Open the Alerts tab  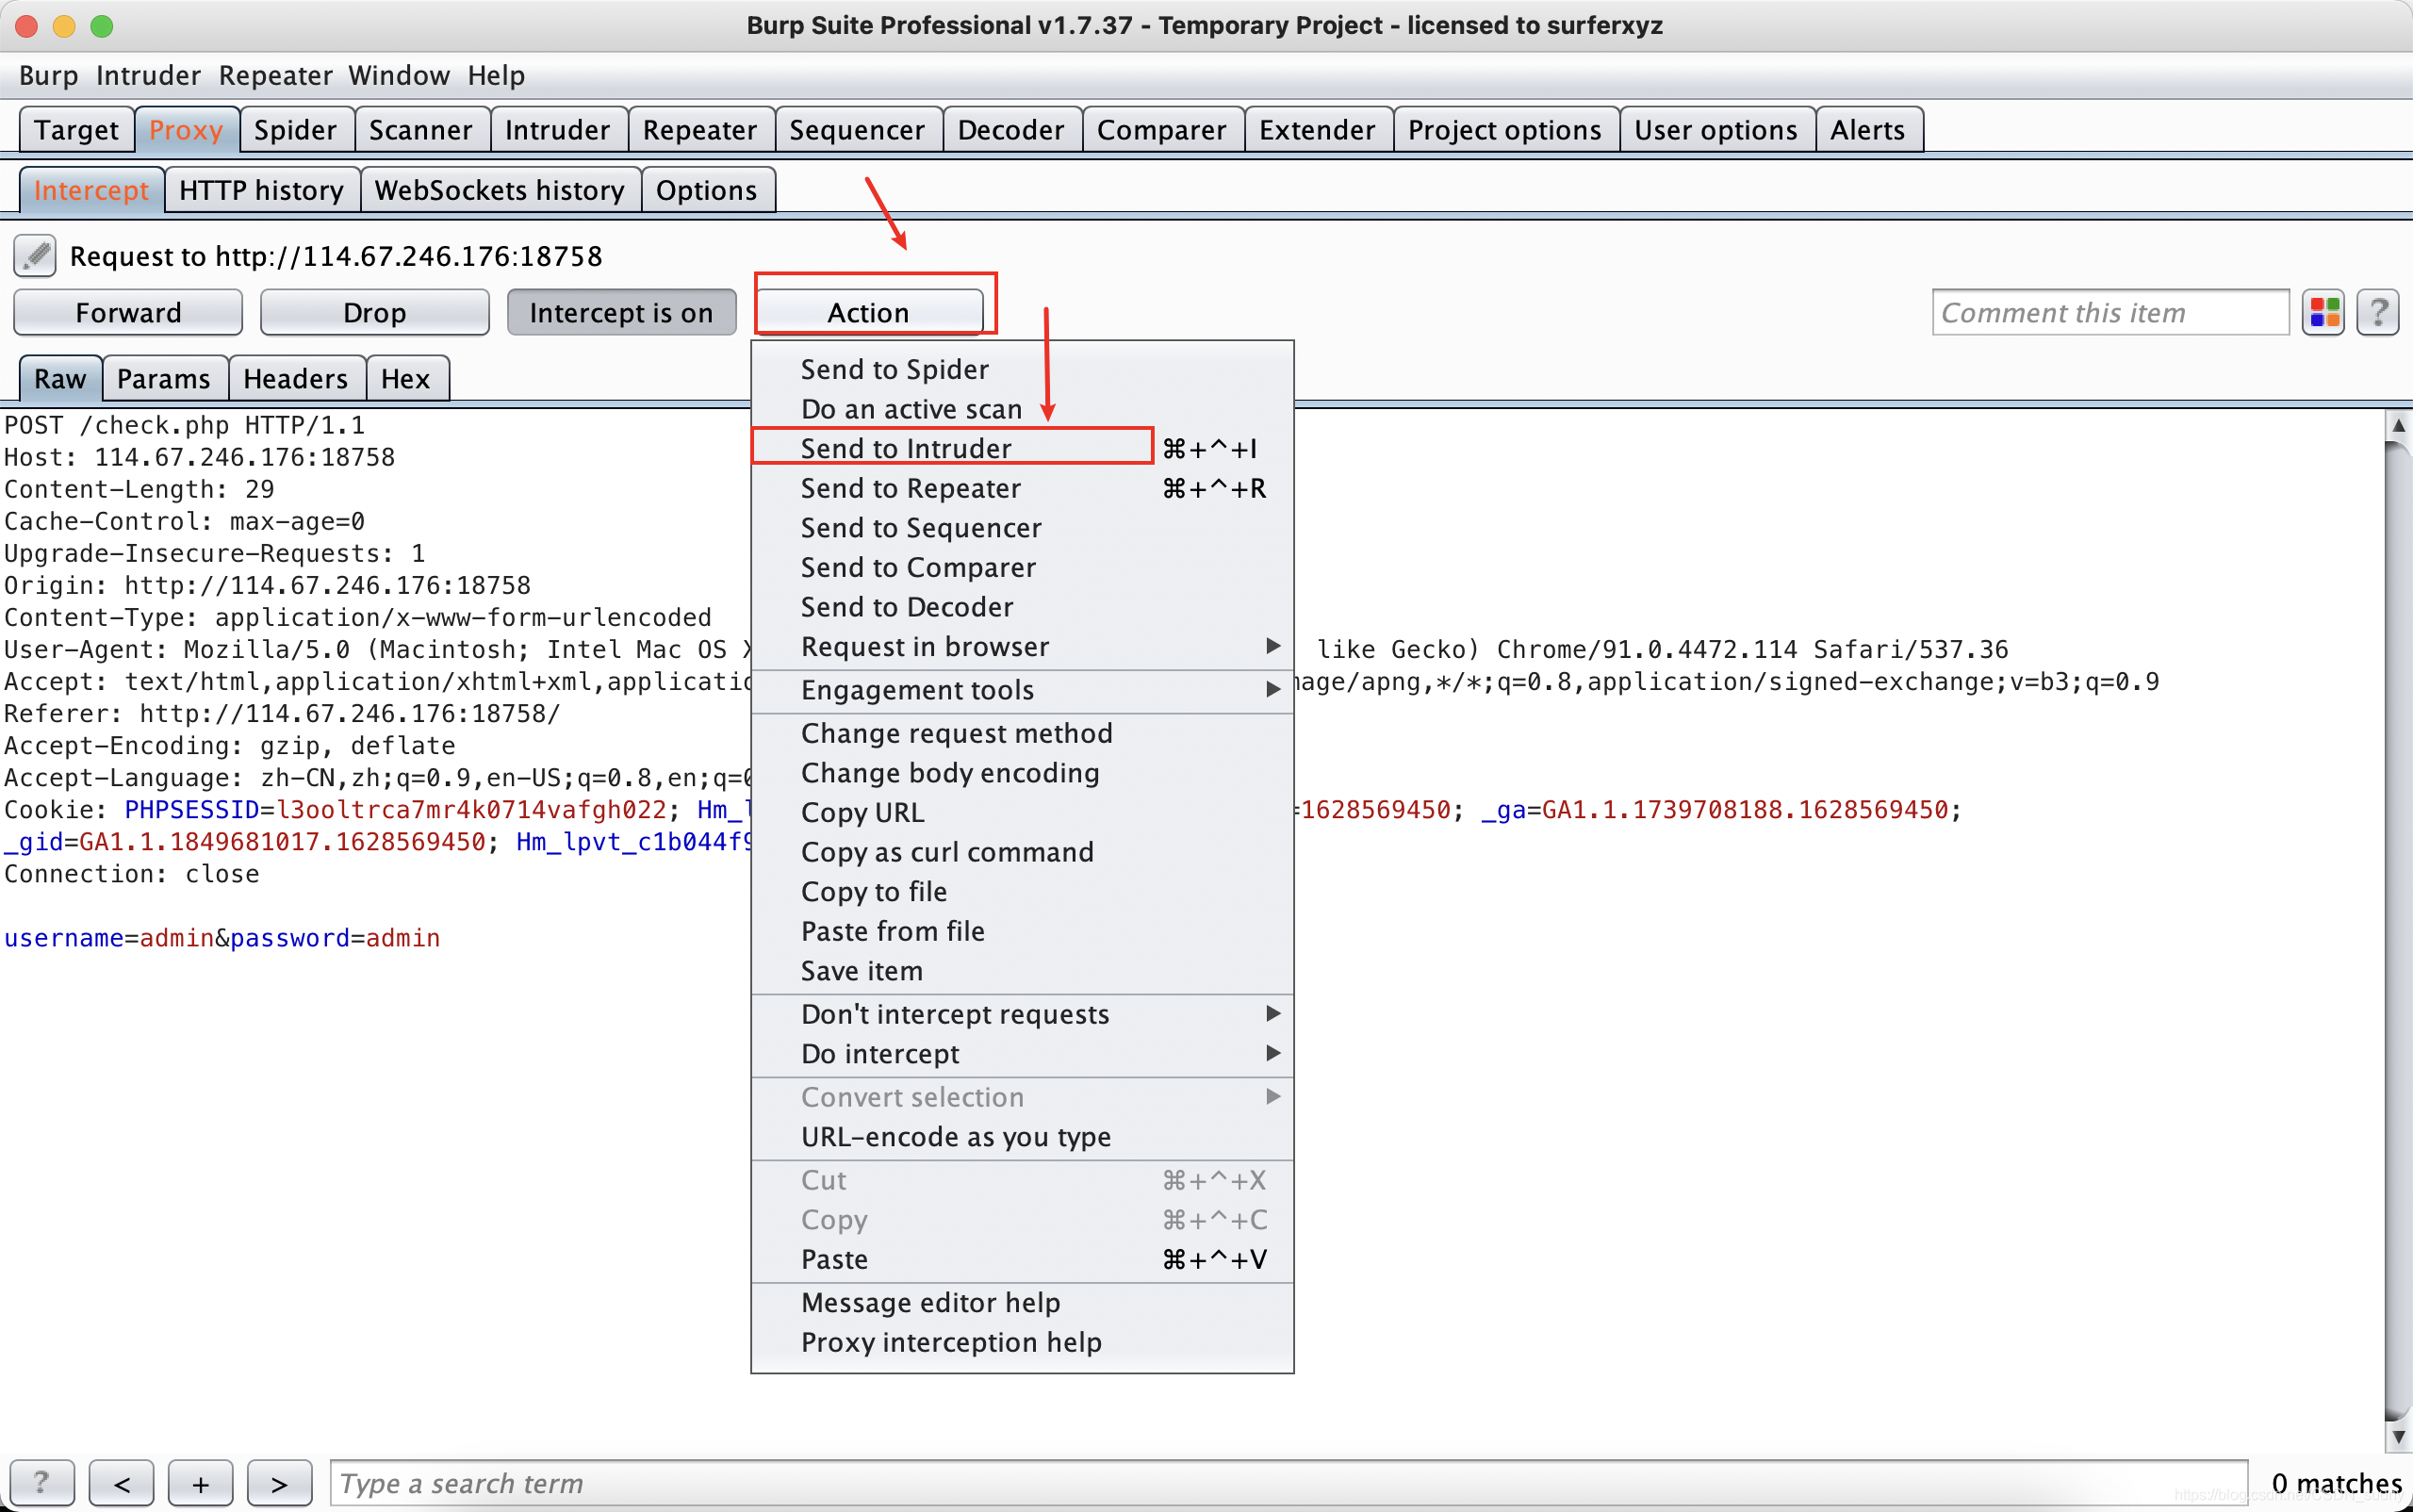pos(1867,130)
